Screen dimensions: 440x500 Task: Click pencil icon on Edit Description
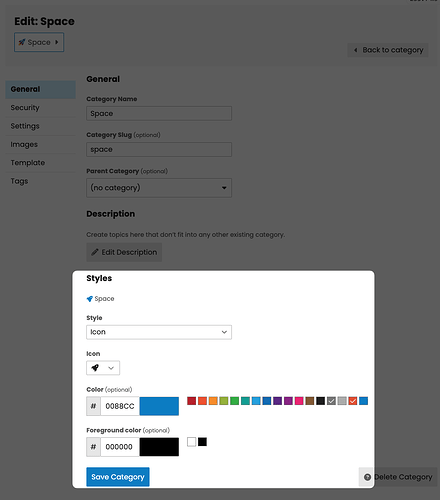95,252
